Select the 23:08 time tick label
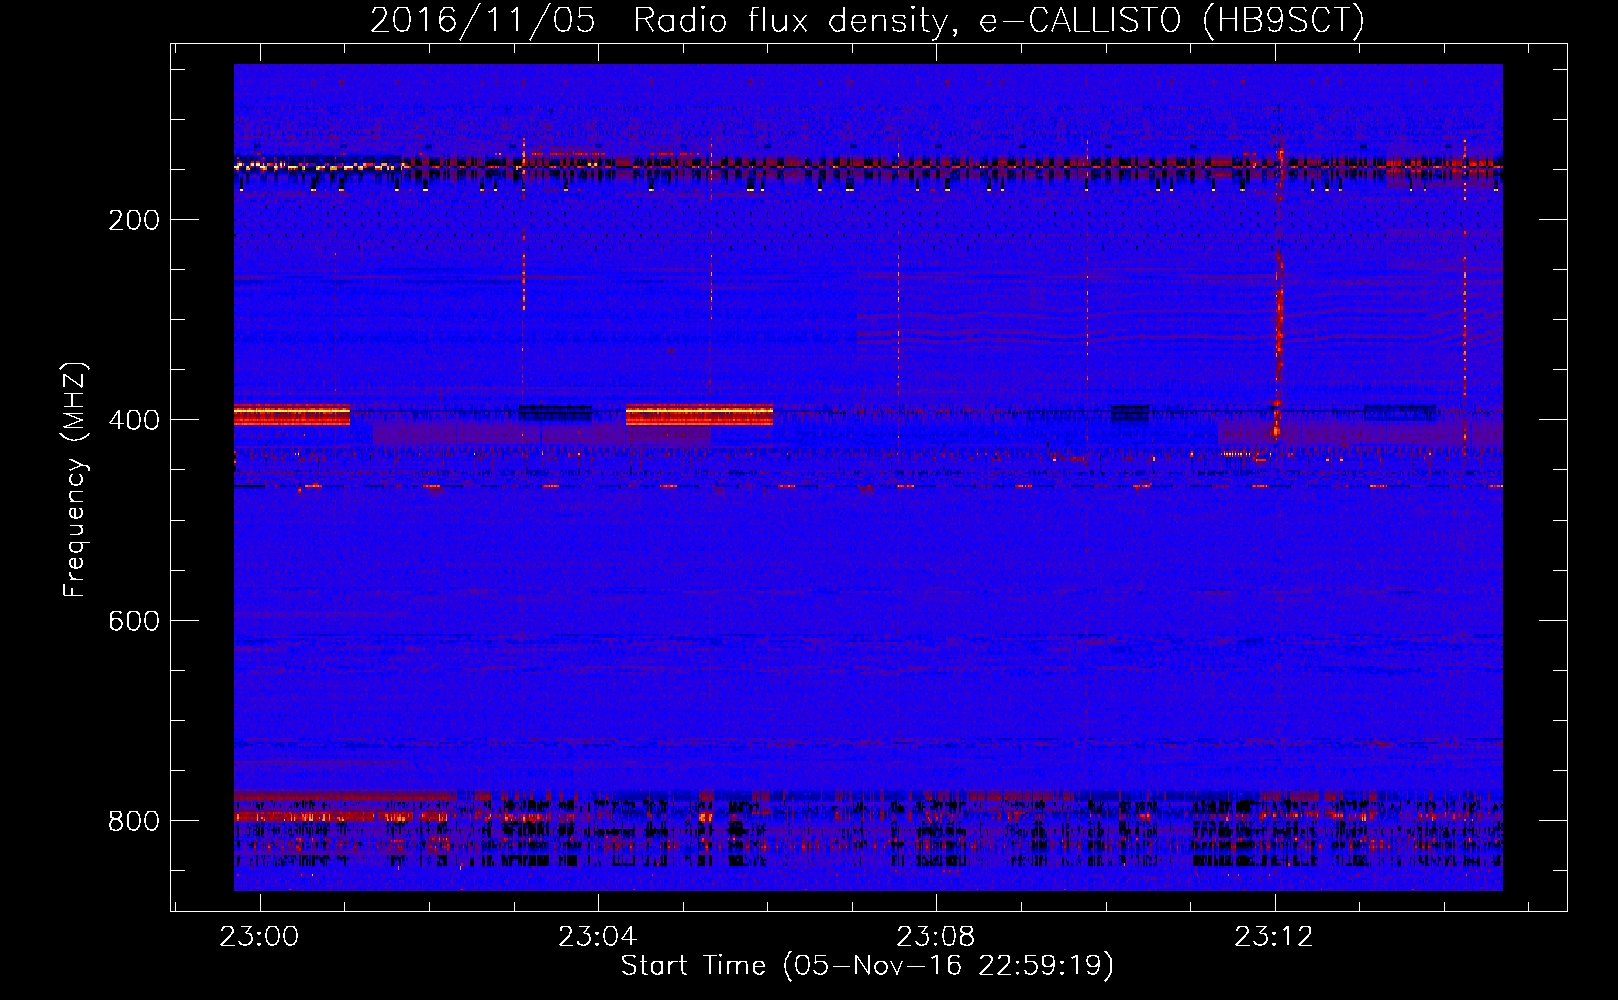The height and width of the screenshot is (1000, 1618). click(x=936, y=937)
